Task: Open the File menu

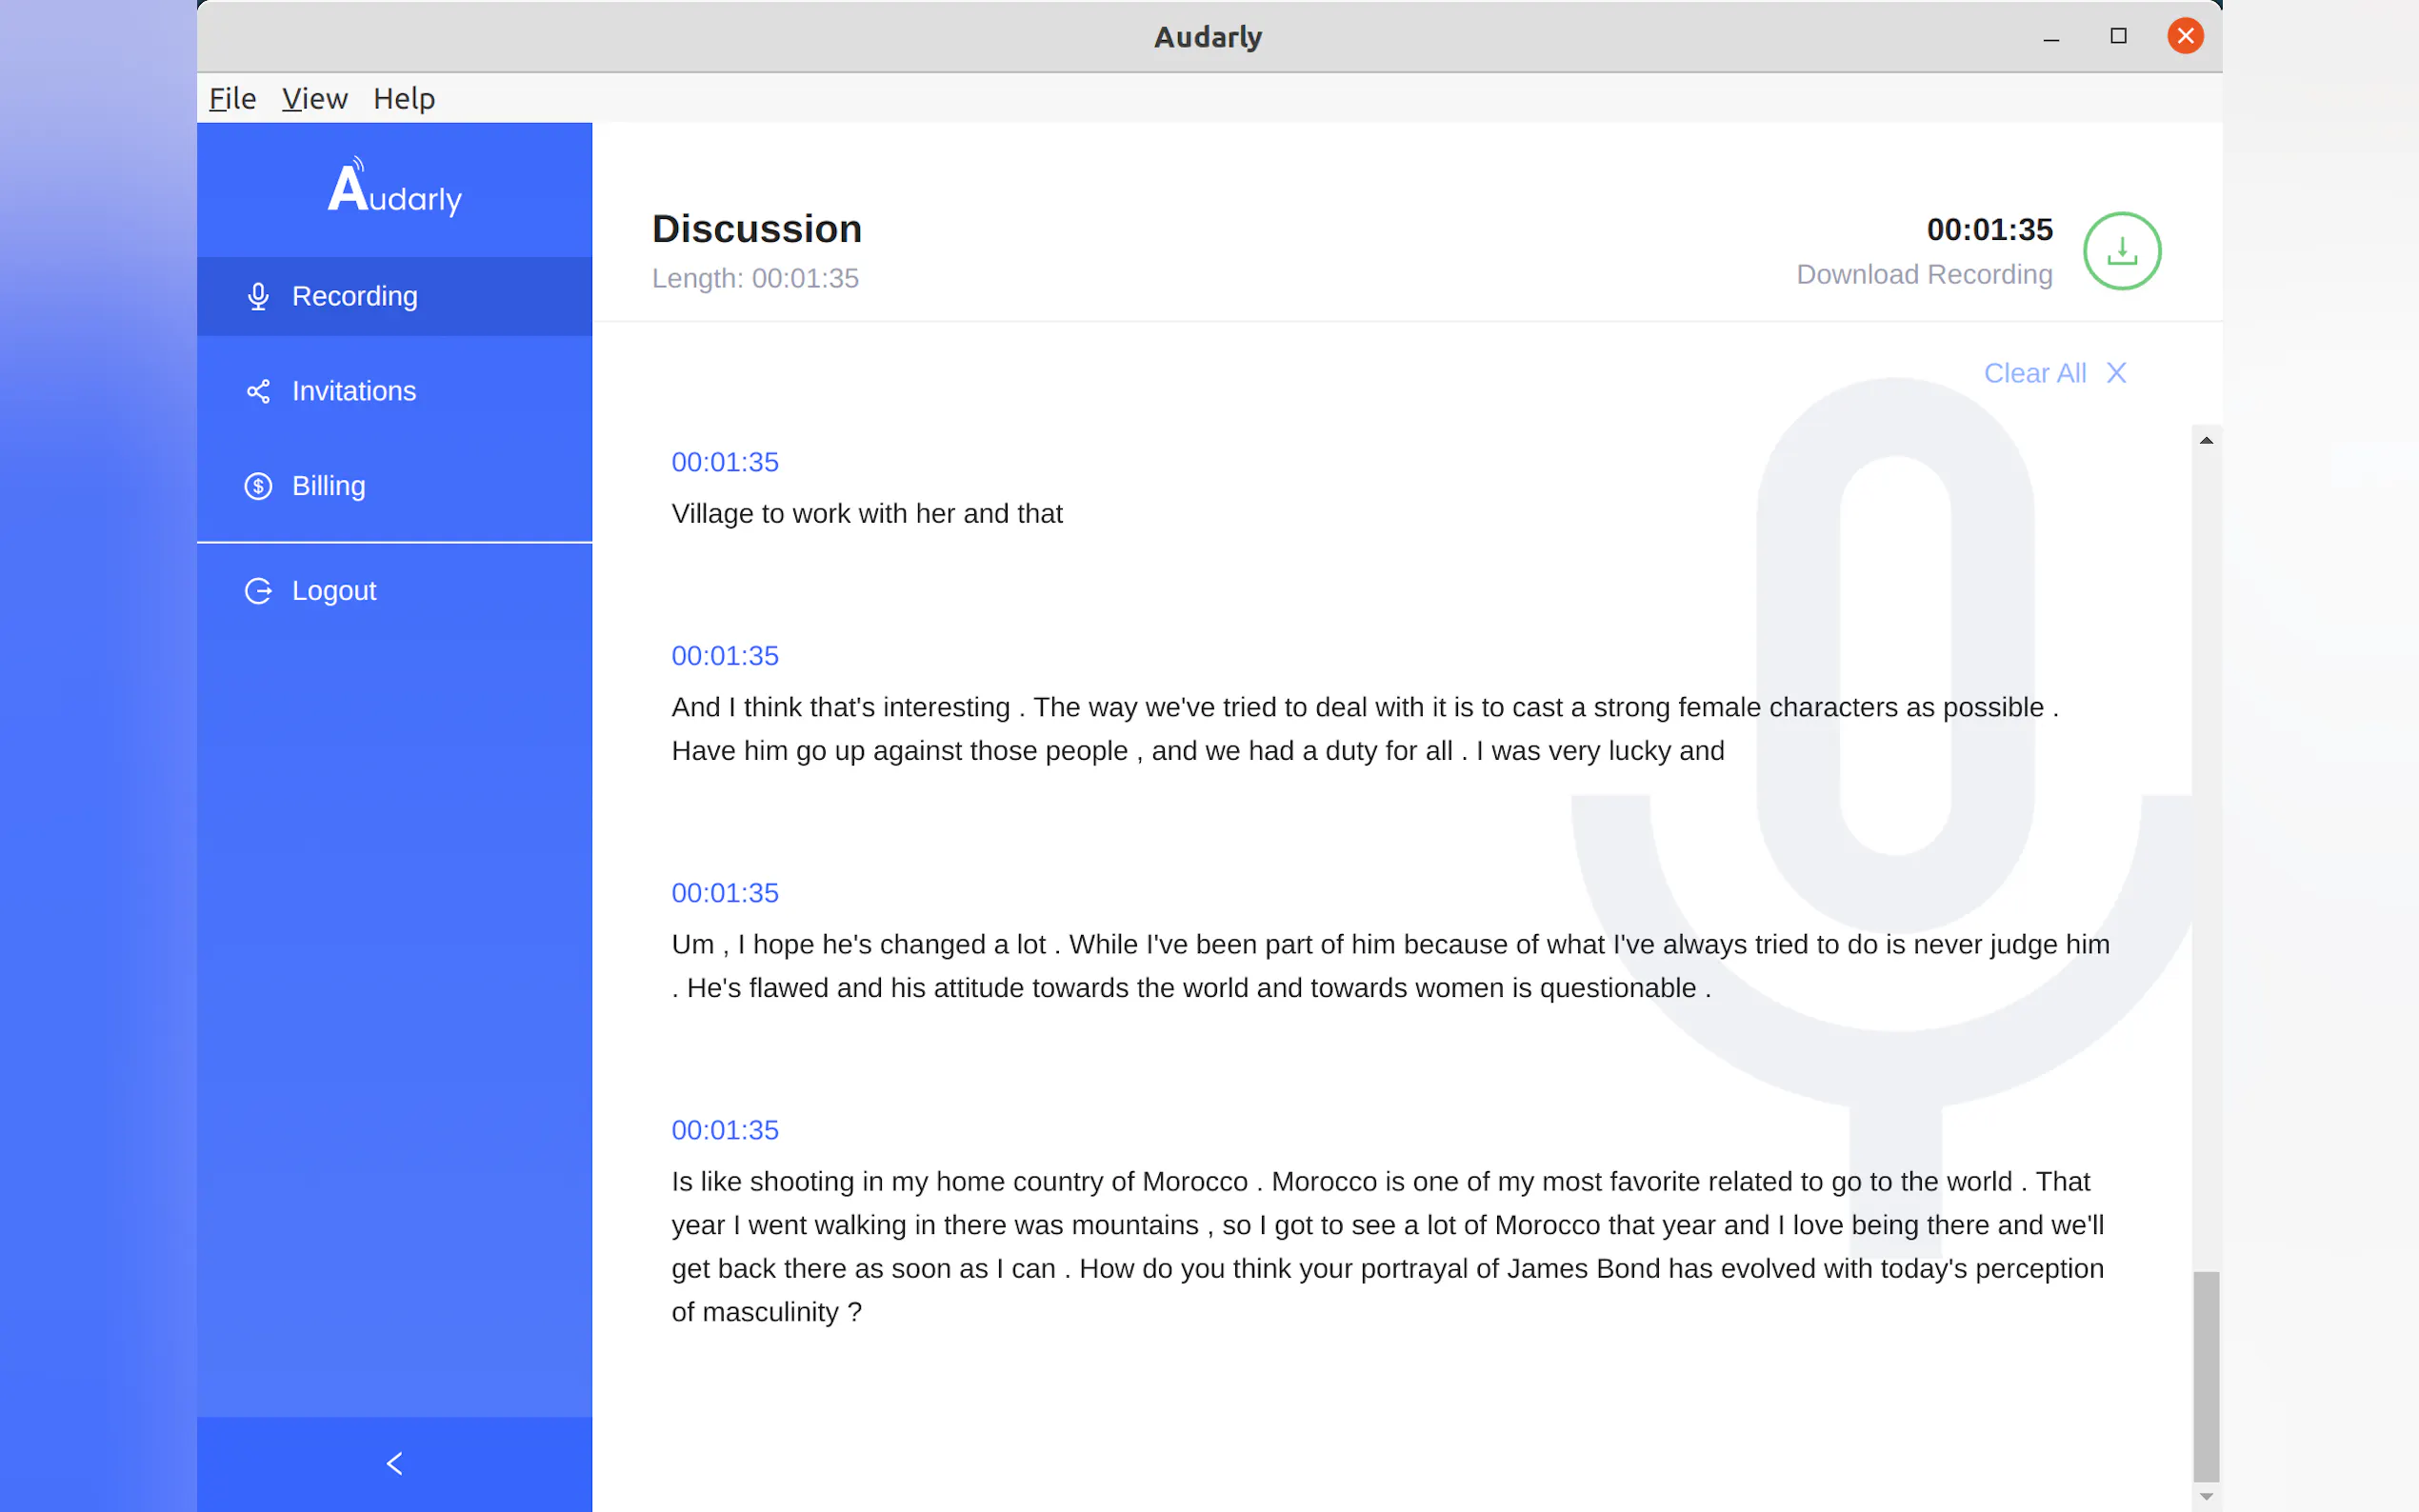Action: click(232, 99)
